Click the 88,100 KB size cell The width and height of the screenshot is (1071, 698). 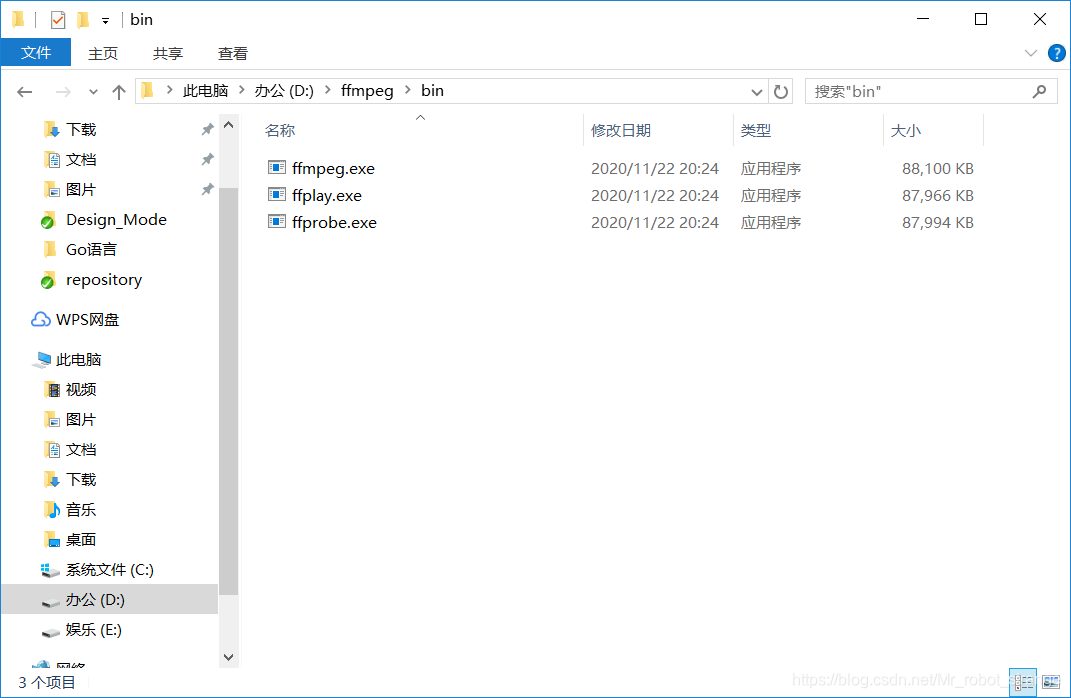click(937, 169)
